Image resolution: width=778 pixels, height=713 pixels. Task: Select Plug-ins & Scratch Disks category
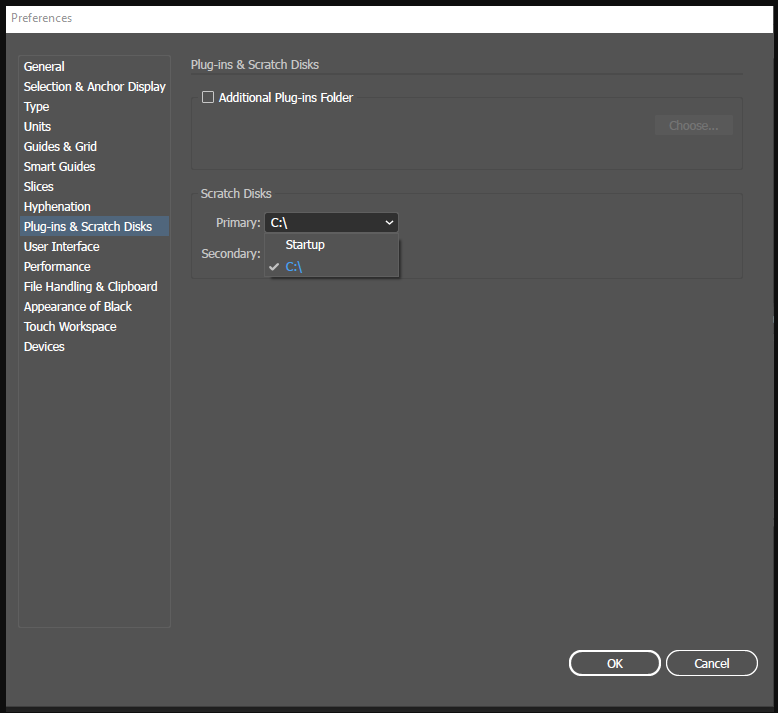(94, 226)
